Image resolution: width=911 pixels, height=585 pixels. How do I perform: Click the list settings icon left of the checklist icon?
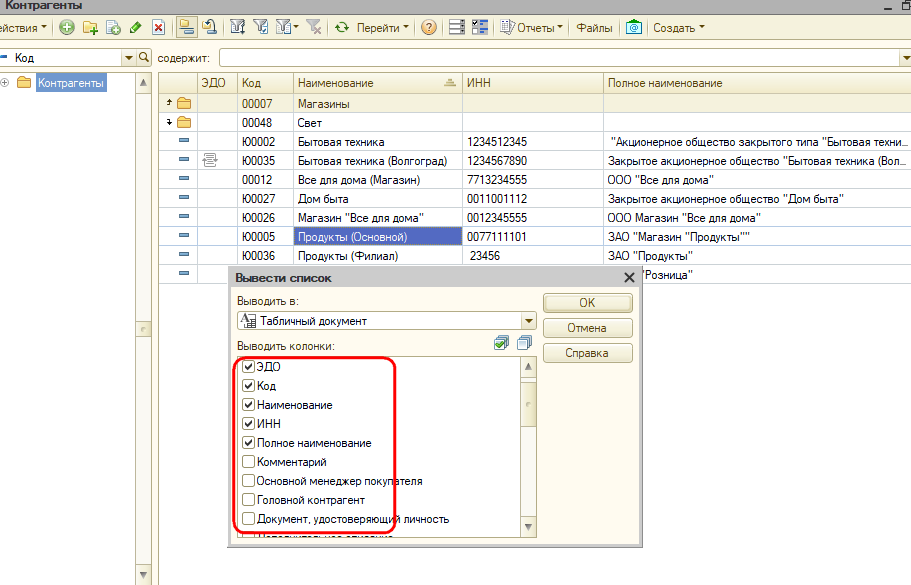click(457, 27)
